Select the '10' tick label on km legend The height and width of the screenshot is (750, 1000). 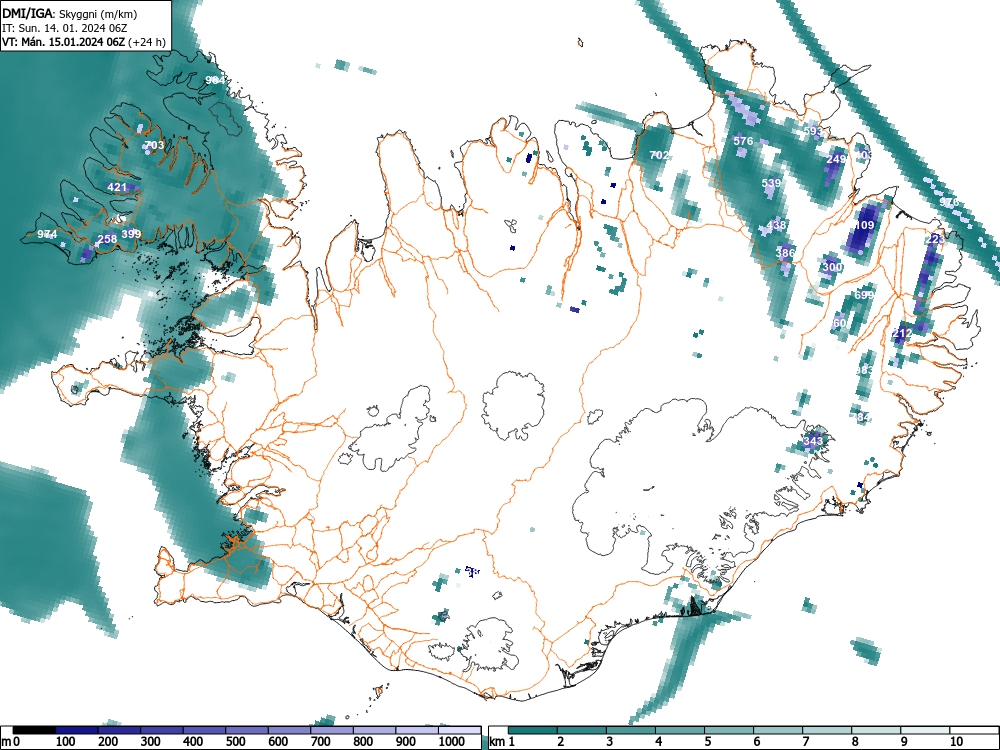pyautogui.click(x=956, y=742)
